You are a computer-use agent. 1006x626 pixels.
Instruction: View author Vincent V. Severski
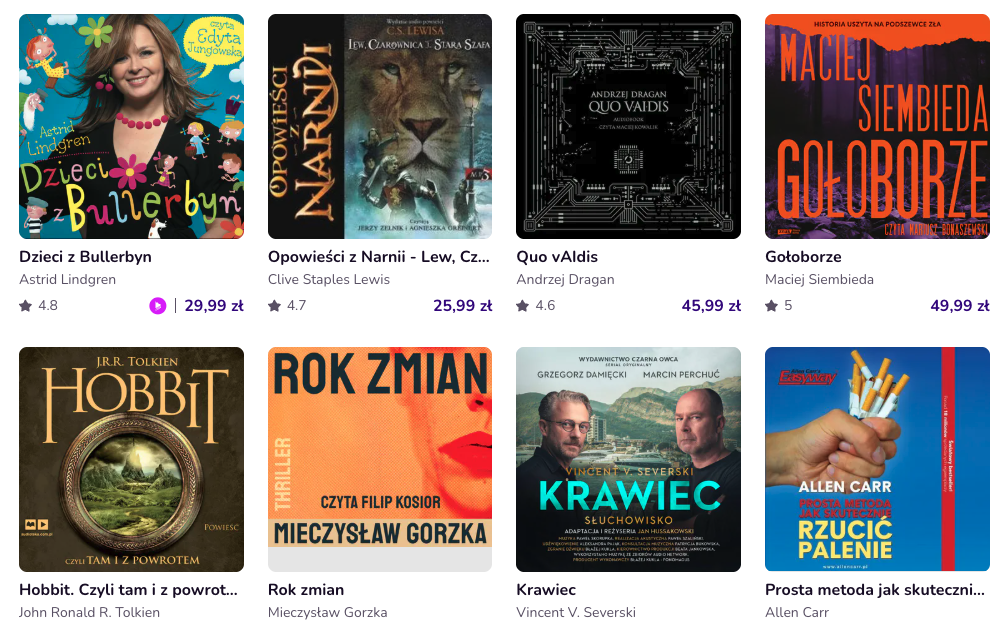tap(576, 612)
